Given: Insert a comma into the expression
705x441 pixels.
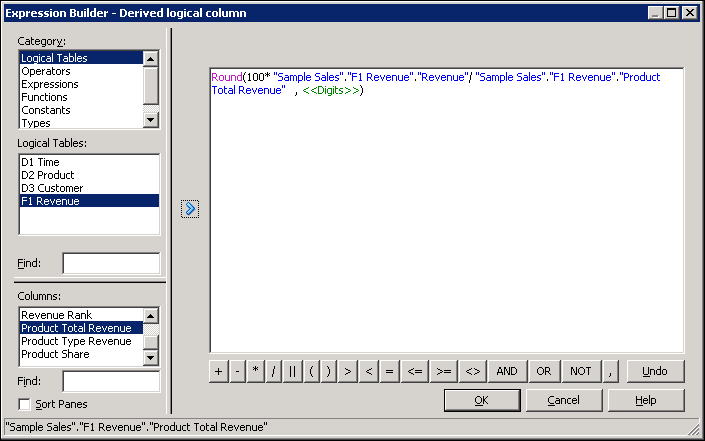Looking at the screenshot, I should (x=610, y=371).
